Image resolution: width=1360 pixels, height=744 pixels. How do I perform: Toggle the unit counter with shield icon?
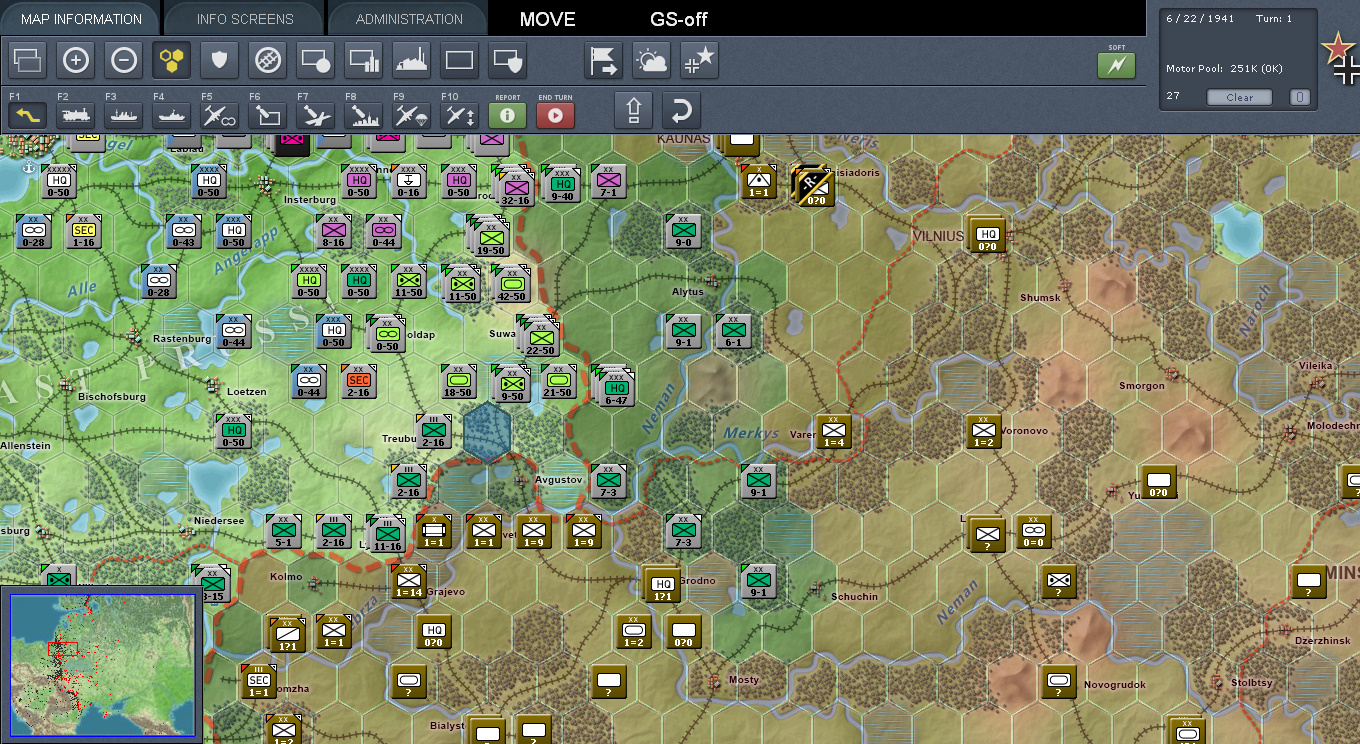(x=507, y=61)
